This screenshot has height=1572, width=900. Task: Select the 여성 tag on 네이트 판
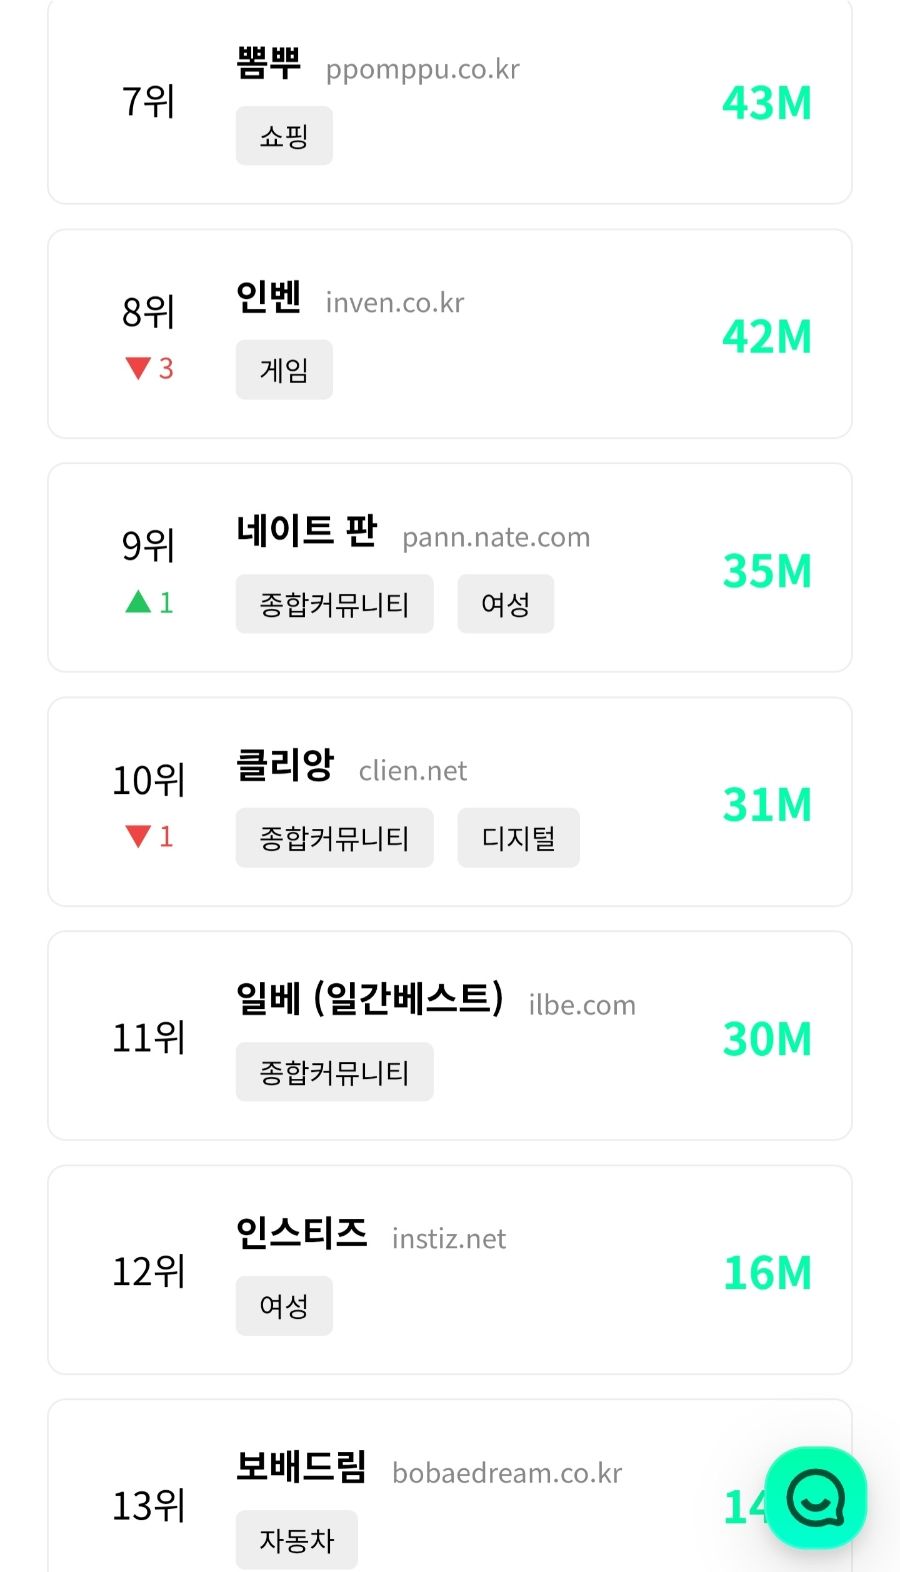pos(505,604)
